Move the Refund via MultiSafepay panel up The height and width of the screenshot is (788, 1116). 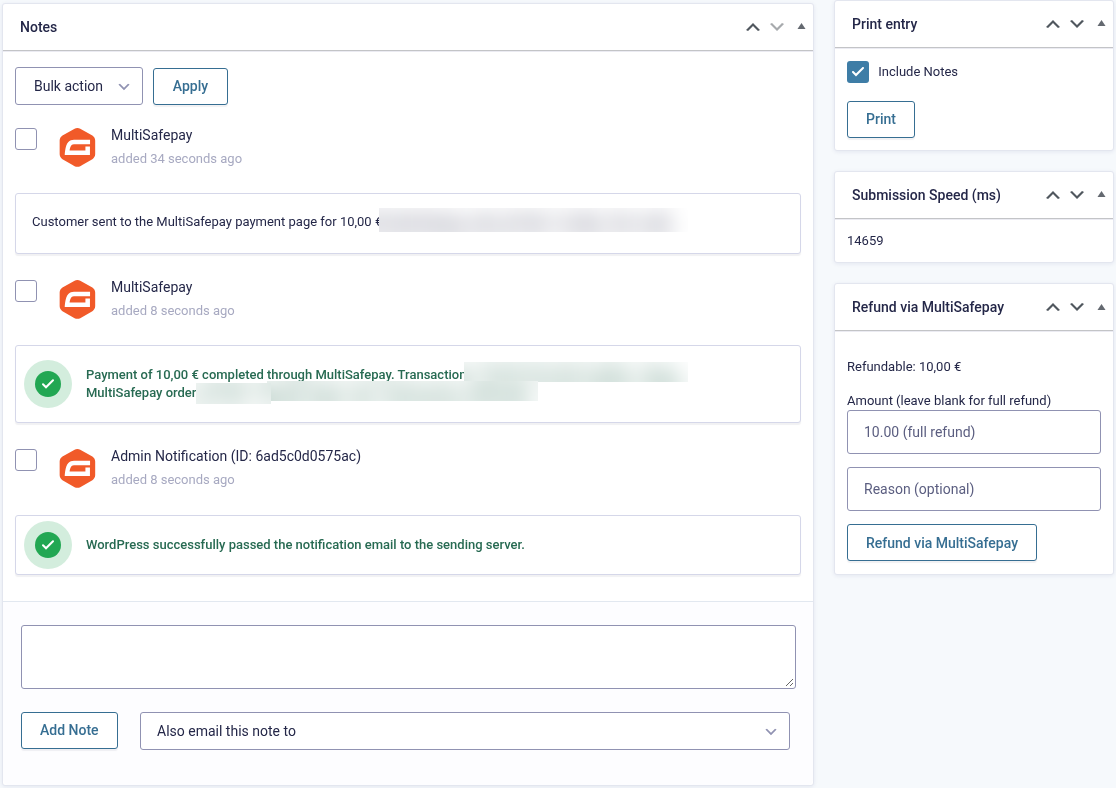pyautogui.click(x=1053, y=307)
